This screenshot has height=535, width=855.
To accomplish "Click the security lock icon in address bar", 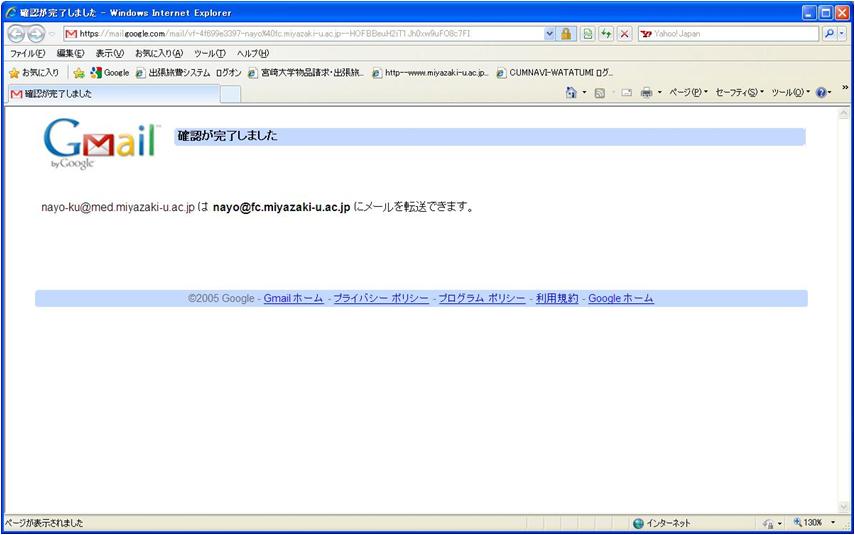I will [566, 33].
